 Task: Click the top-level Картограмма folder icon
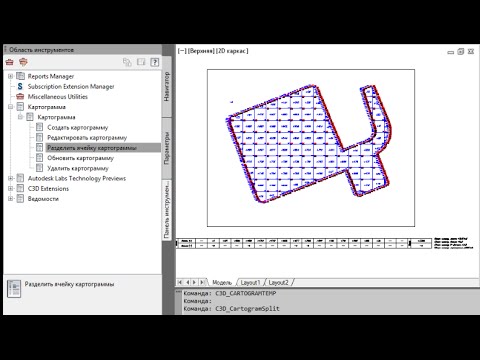click(20, 107)
